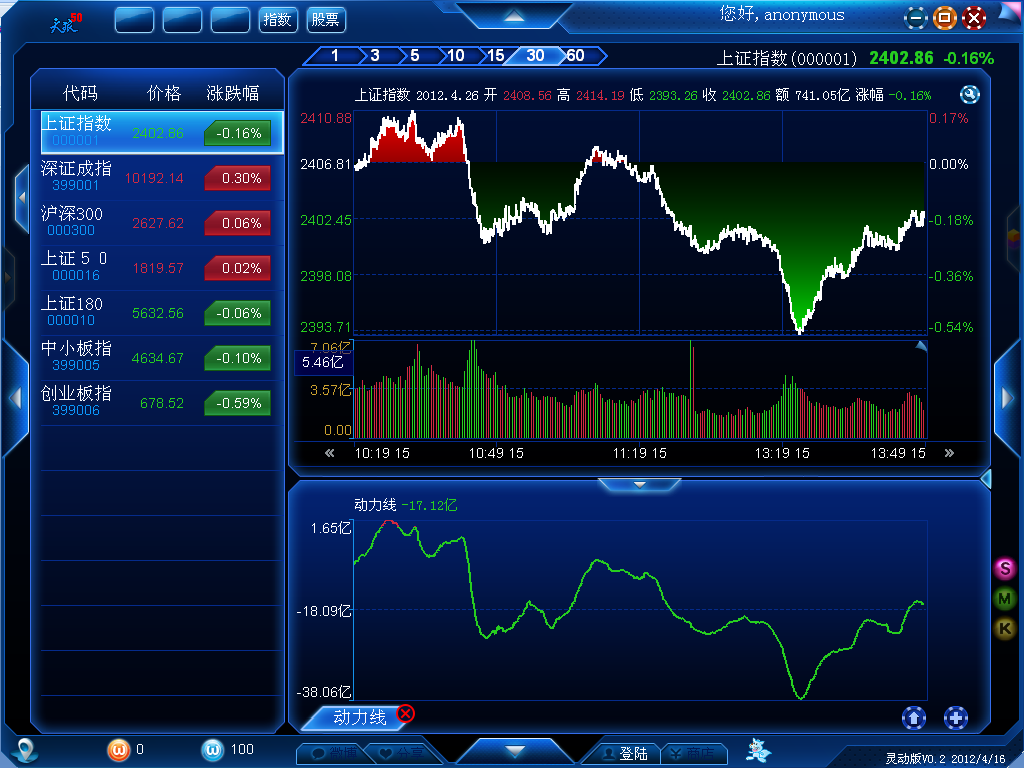The width and height of the screenshot is (1024, 768).
Task: Click the blue up-arrow circle icon
Action: [914, 718]
